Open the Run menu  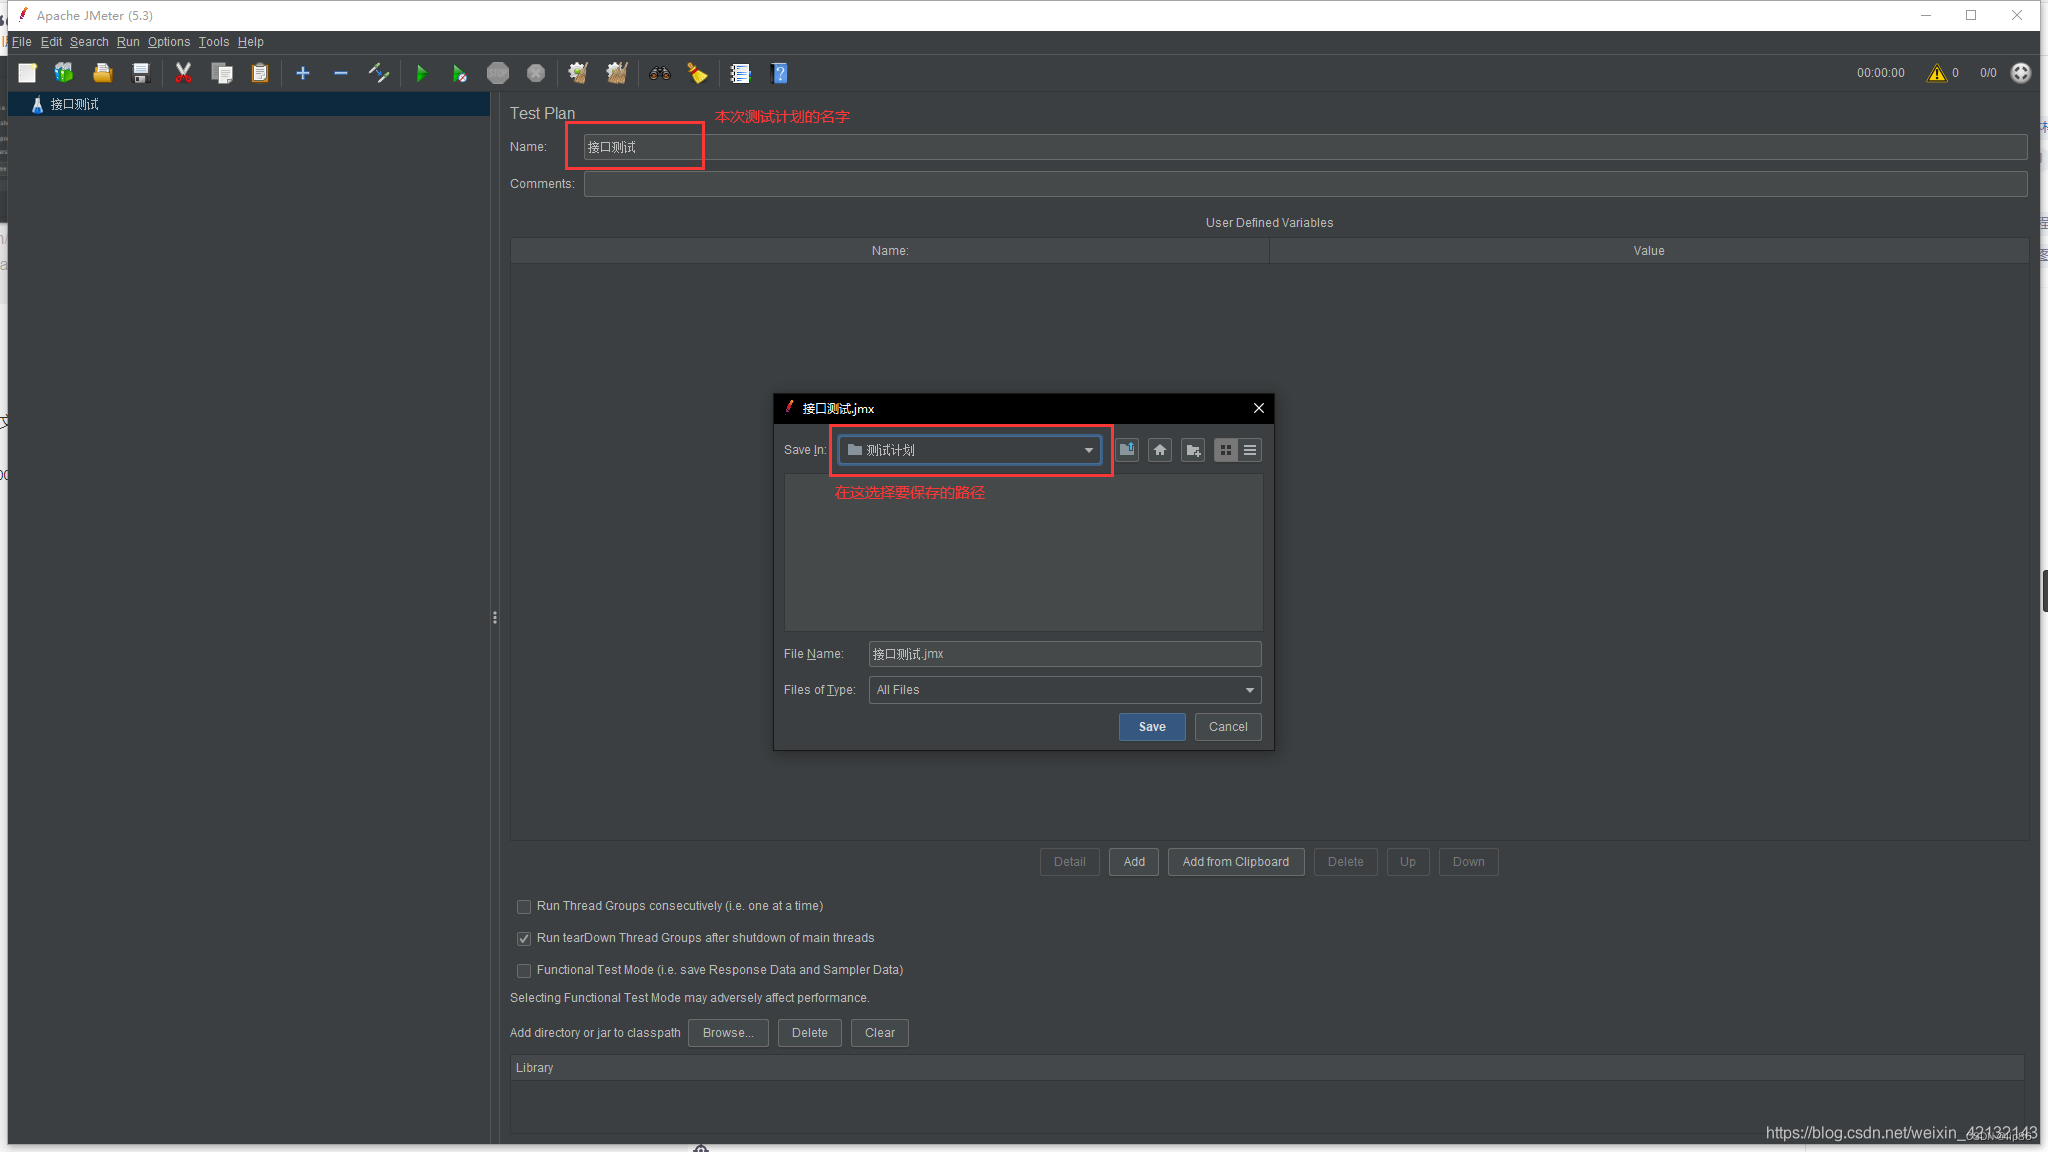[127, 42]
